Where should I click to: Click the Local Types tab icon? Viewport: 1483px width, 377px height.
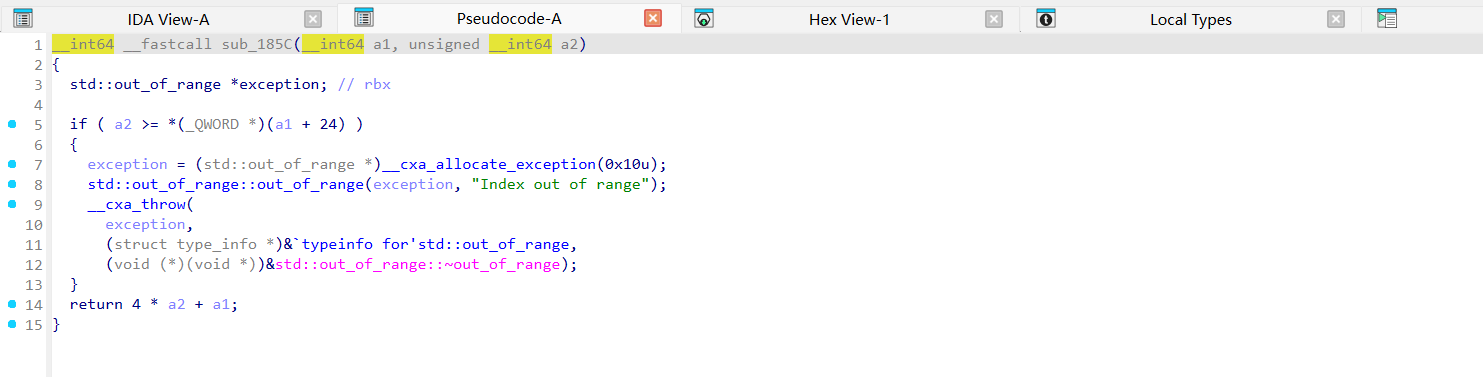point(1046,18)
